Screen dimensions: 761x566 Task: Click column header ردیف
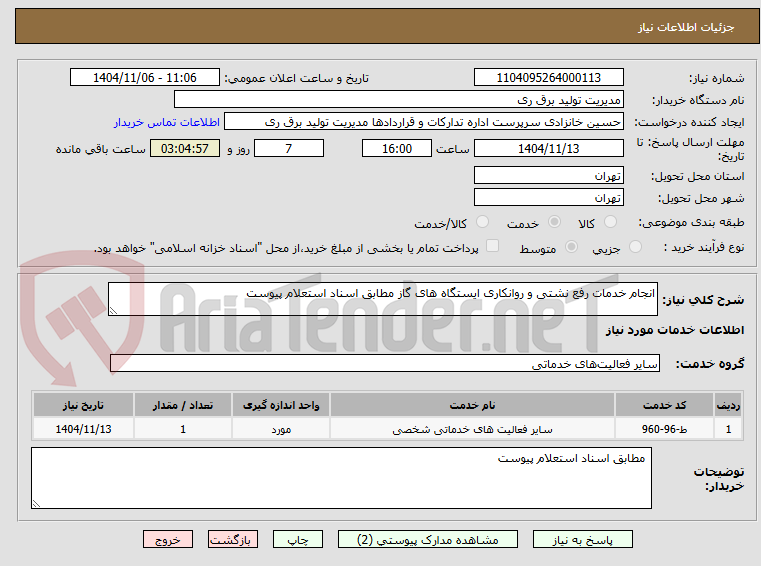pos(728,405)
